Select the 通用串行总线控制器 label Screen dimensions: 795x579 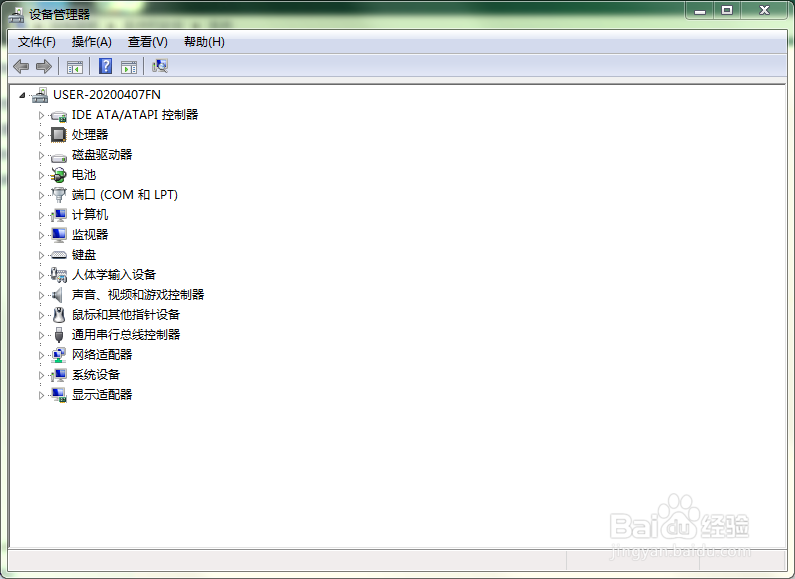click(126, 335)
